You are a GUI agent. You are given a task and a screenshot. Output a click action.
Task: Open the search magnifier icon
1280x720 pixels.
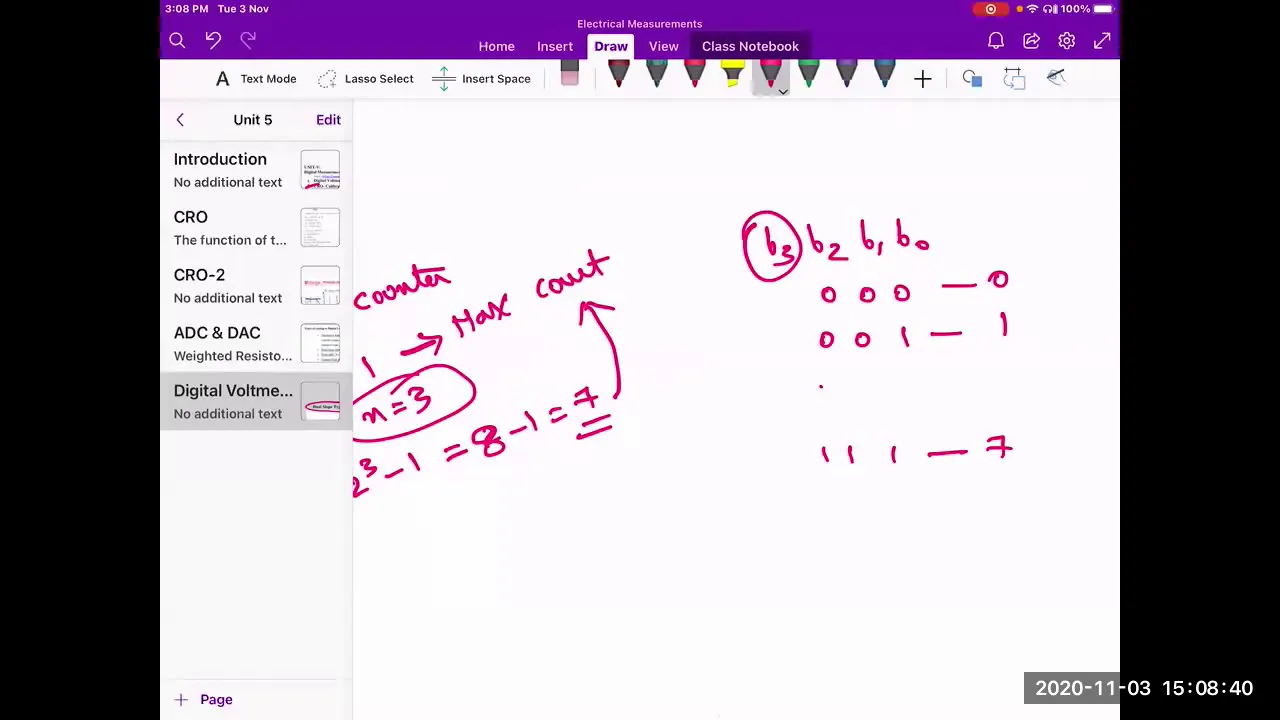point(177,41)
